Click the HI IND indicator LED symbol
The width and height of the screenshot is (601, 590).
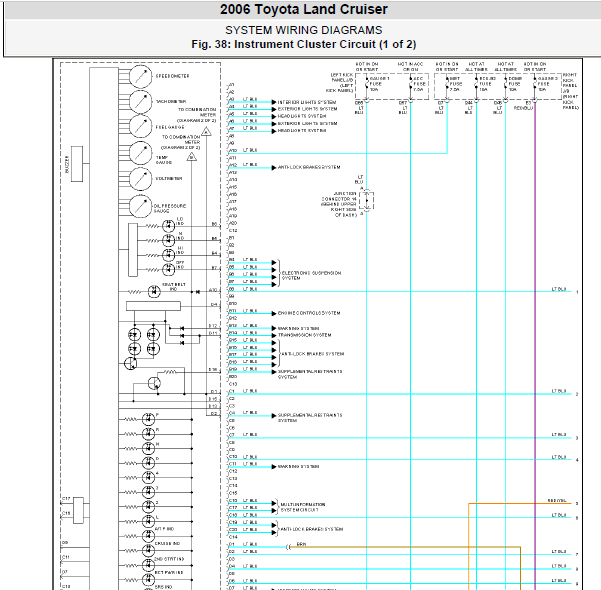(168, 255)
